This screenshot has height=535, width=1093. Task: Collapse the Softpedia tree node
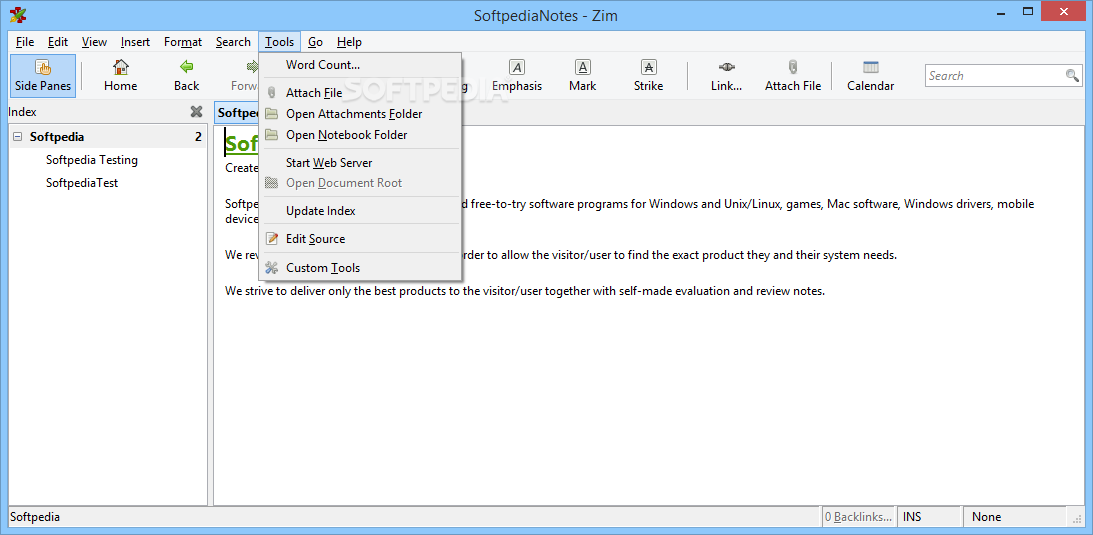pos(17,137)
